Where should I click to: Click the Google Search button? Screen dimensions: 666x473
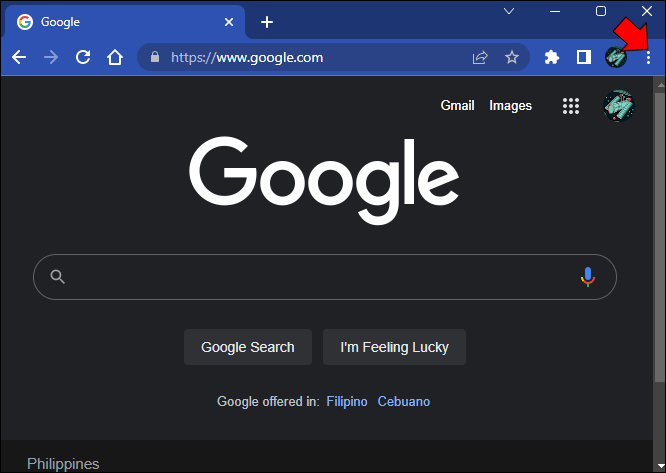[x=248, y=347]
